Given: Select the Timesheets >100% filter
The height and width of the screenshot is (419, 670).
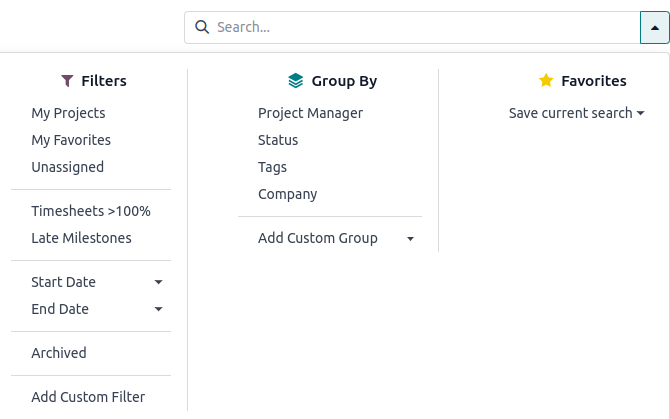Looking at the screenshot, I should pyautogui.click(x=90, y=211).
